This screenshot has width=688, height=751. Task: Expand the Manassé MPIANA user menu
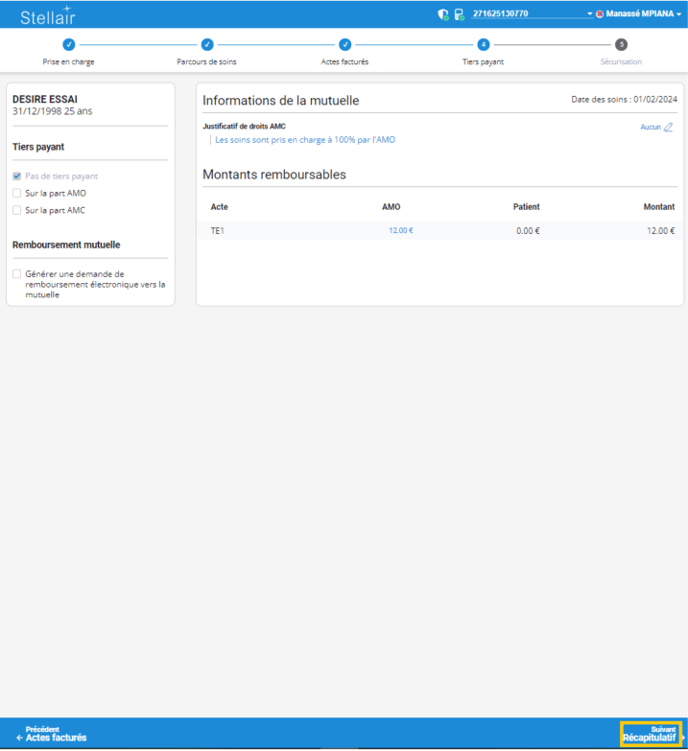[x=681, y=14]
